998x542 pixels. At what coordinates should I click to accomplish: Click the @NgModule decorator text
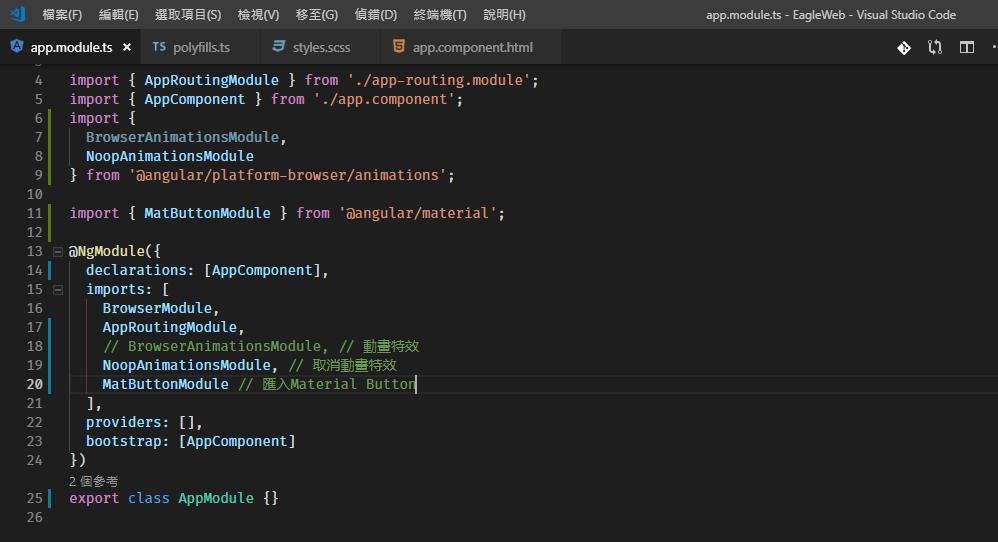(106, 251)
